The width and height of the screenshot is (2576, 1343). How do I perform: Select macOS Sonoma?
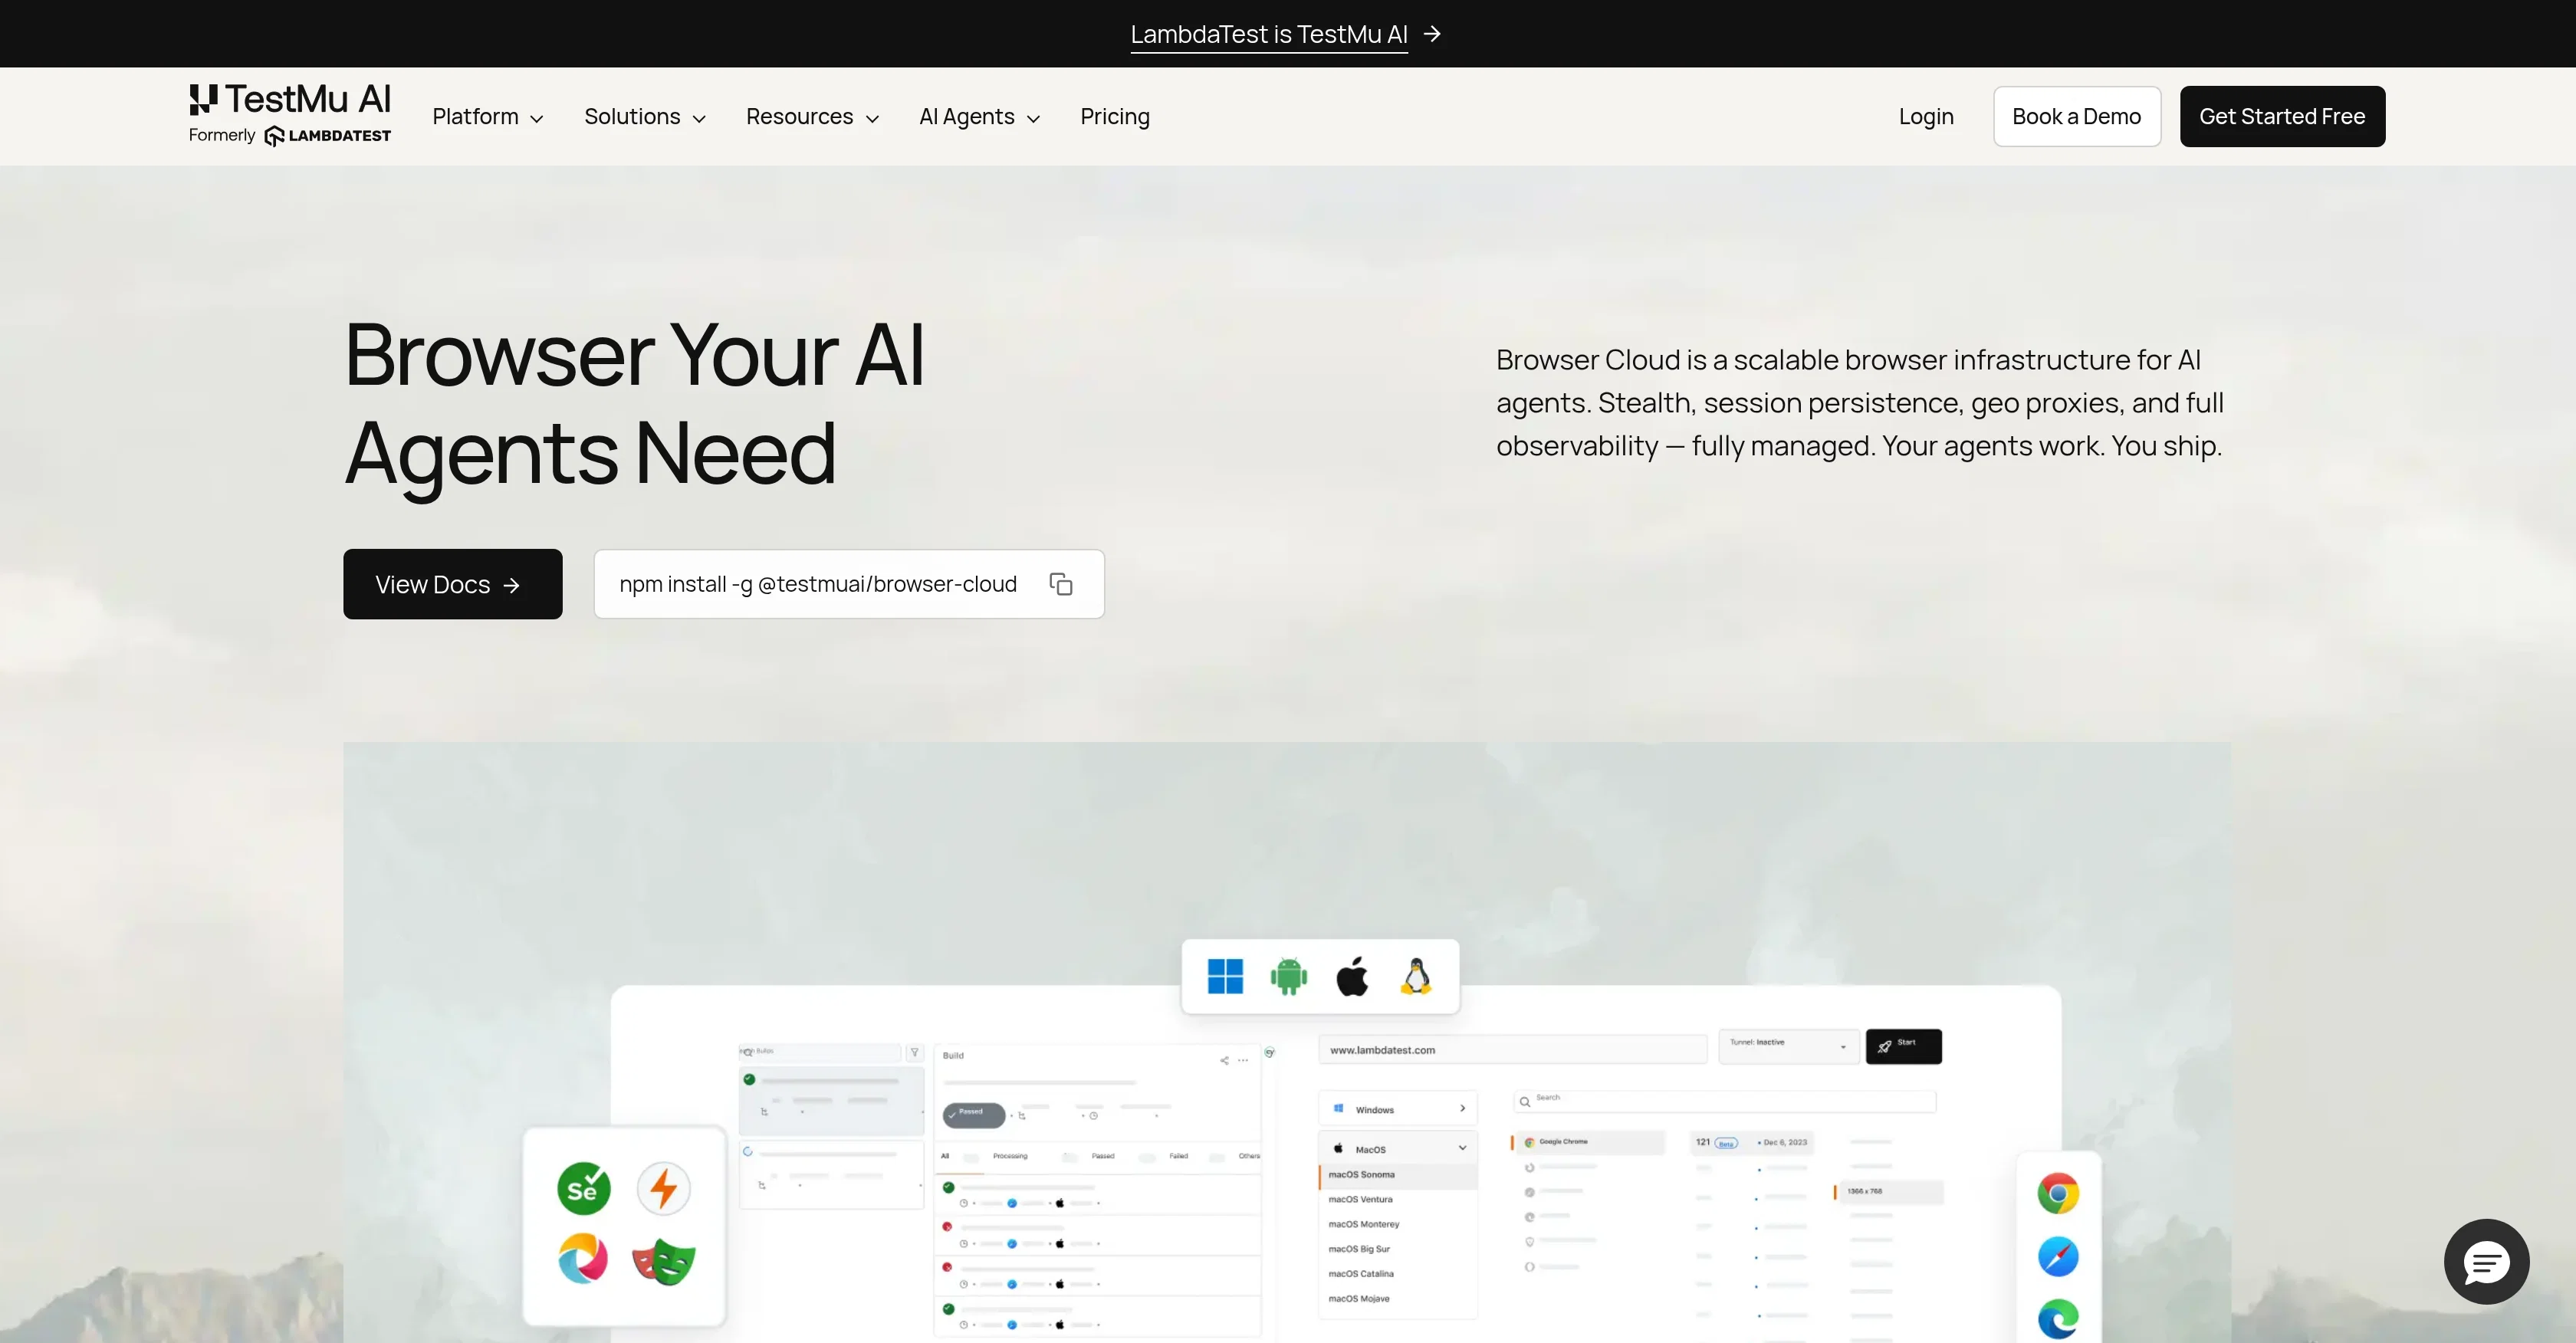click(x=1398, y=1175)
